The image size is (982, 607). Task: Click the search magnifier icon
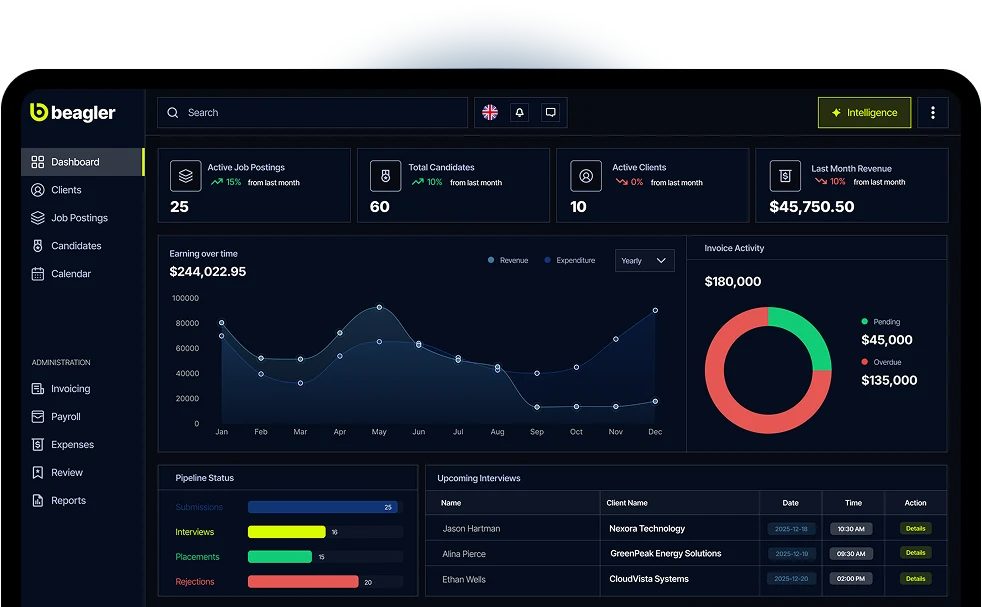tap(173, 113)
